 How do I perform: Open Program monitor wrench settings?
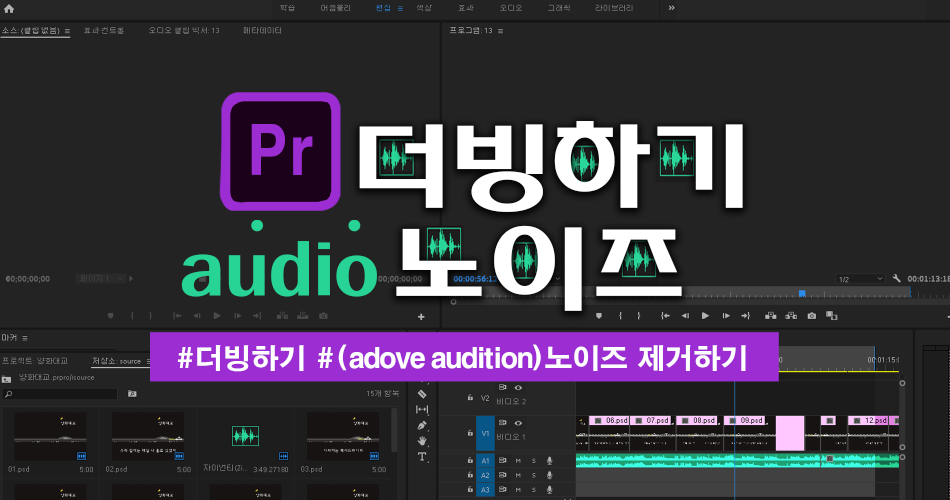[x=897, y=279]
